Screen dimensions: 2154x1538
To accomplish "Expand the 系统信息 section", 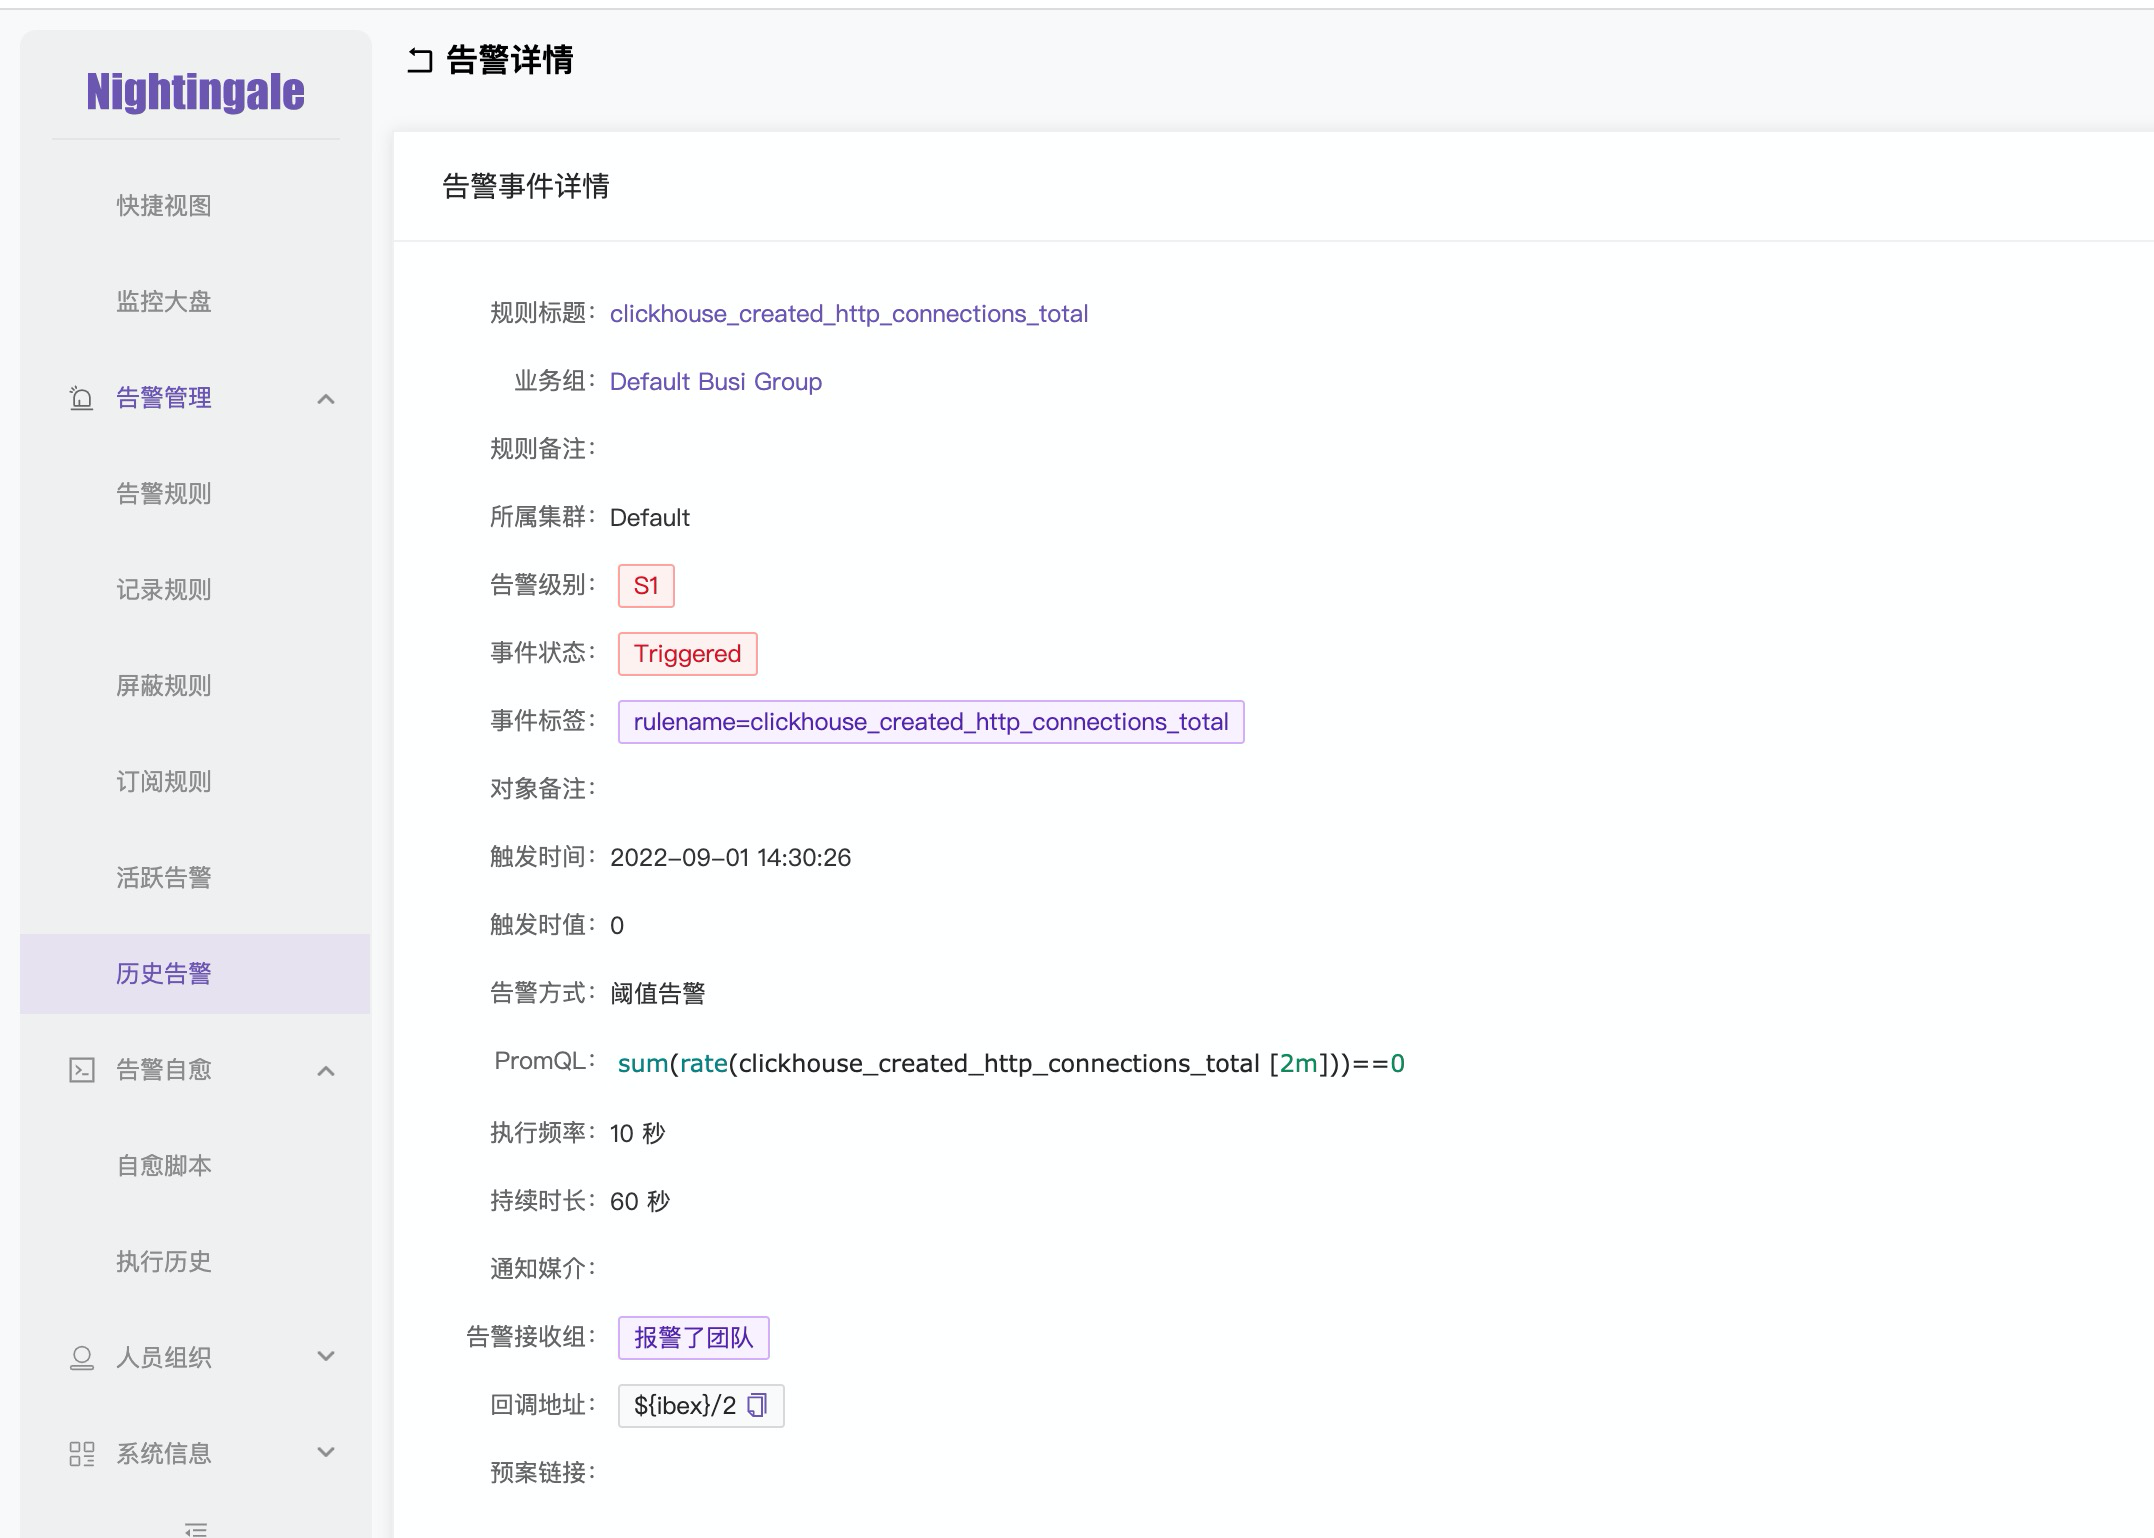I will (x=325, y=1453).
